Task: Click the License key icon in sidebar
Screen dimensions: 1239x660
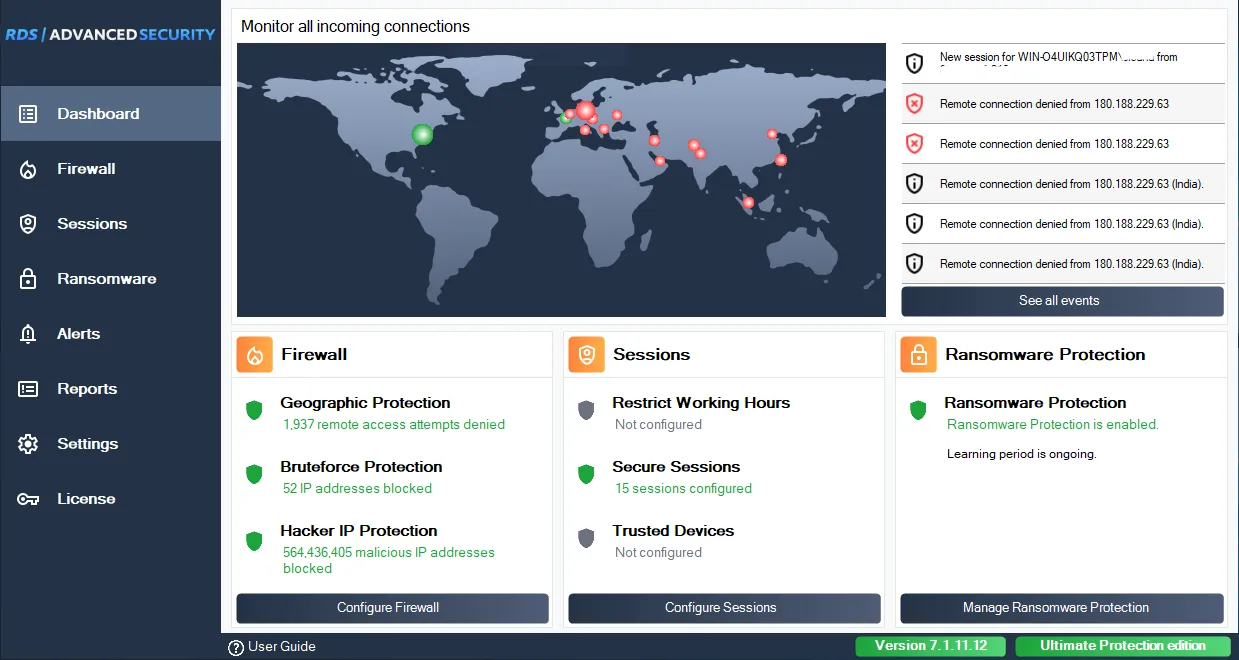Action: (x=28, y=499)
